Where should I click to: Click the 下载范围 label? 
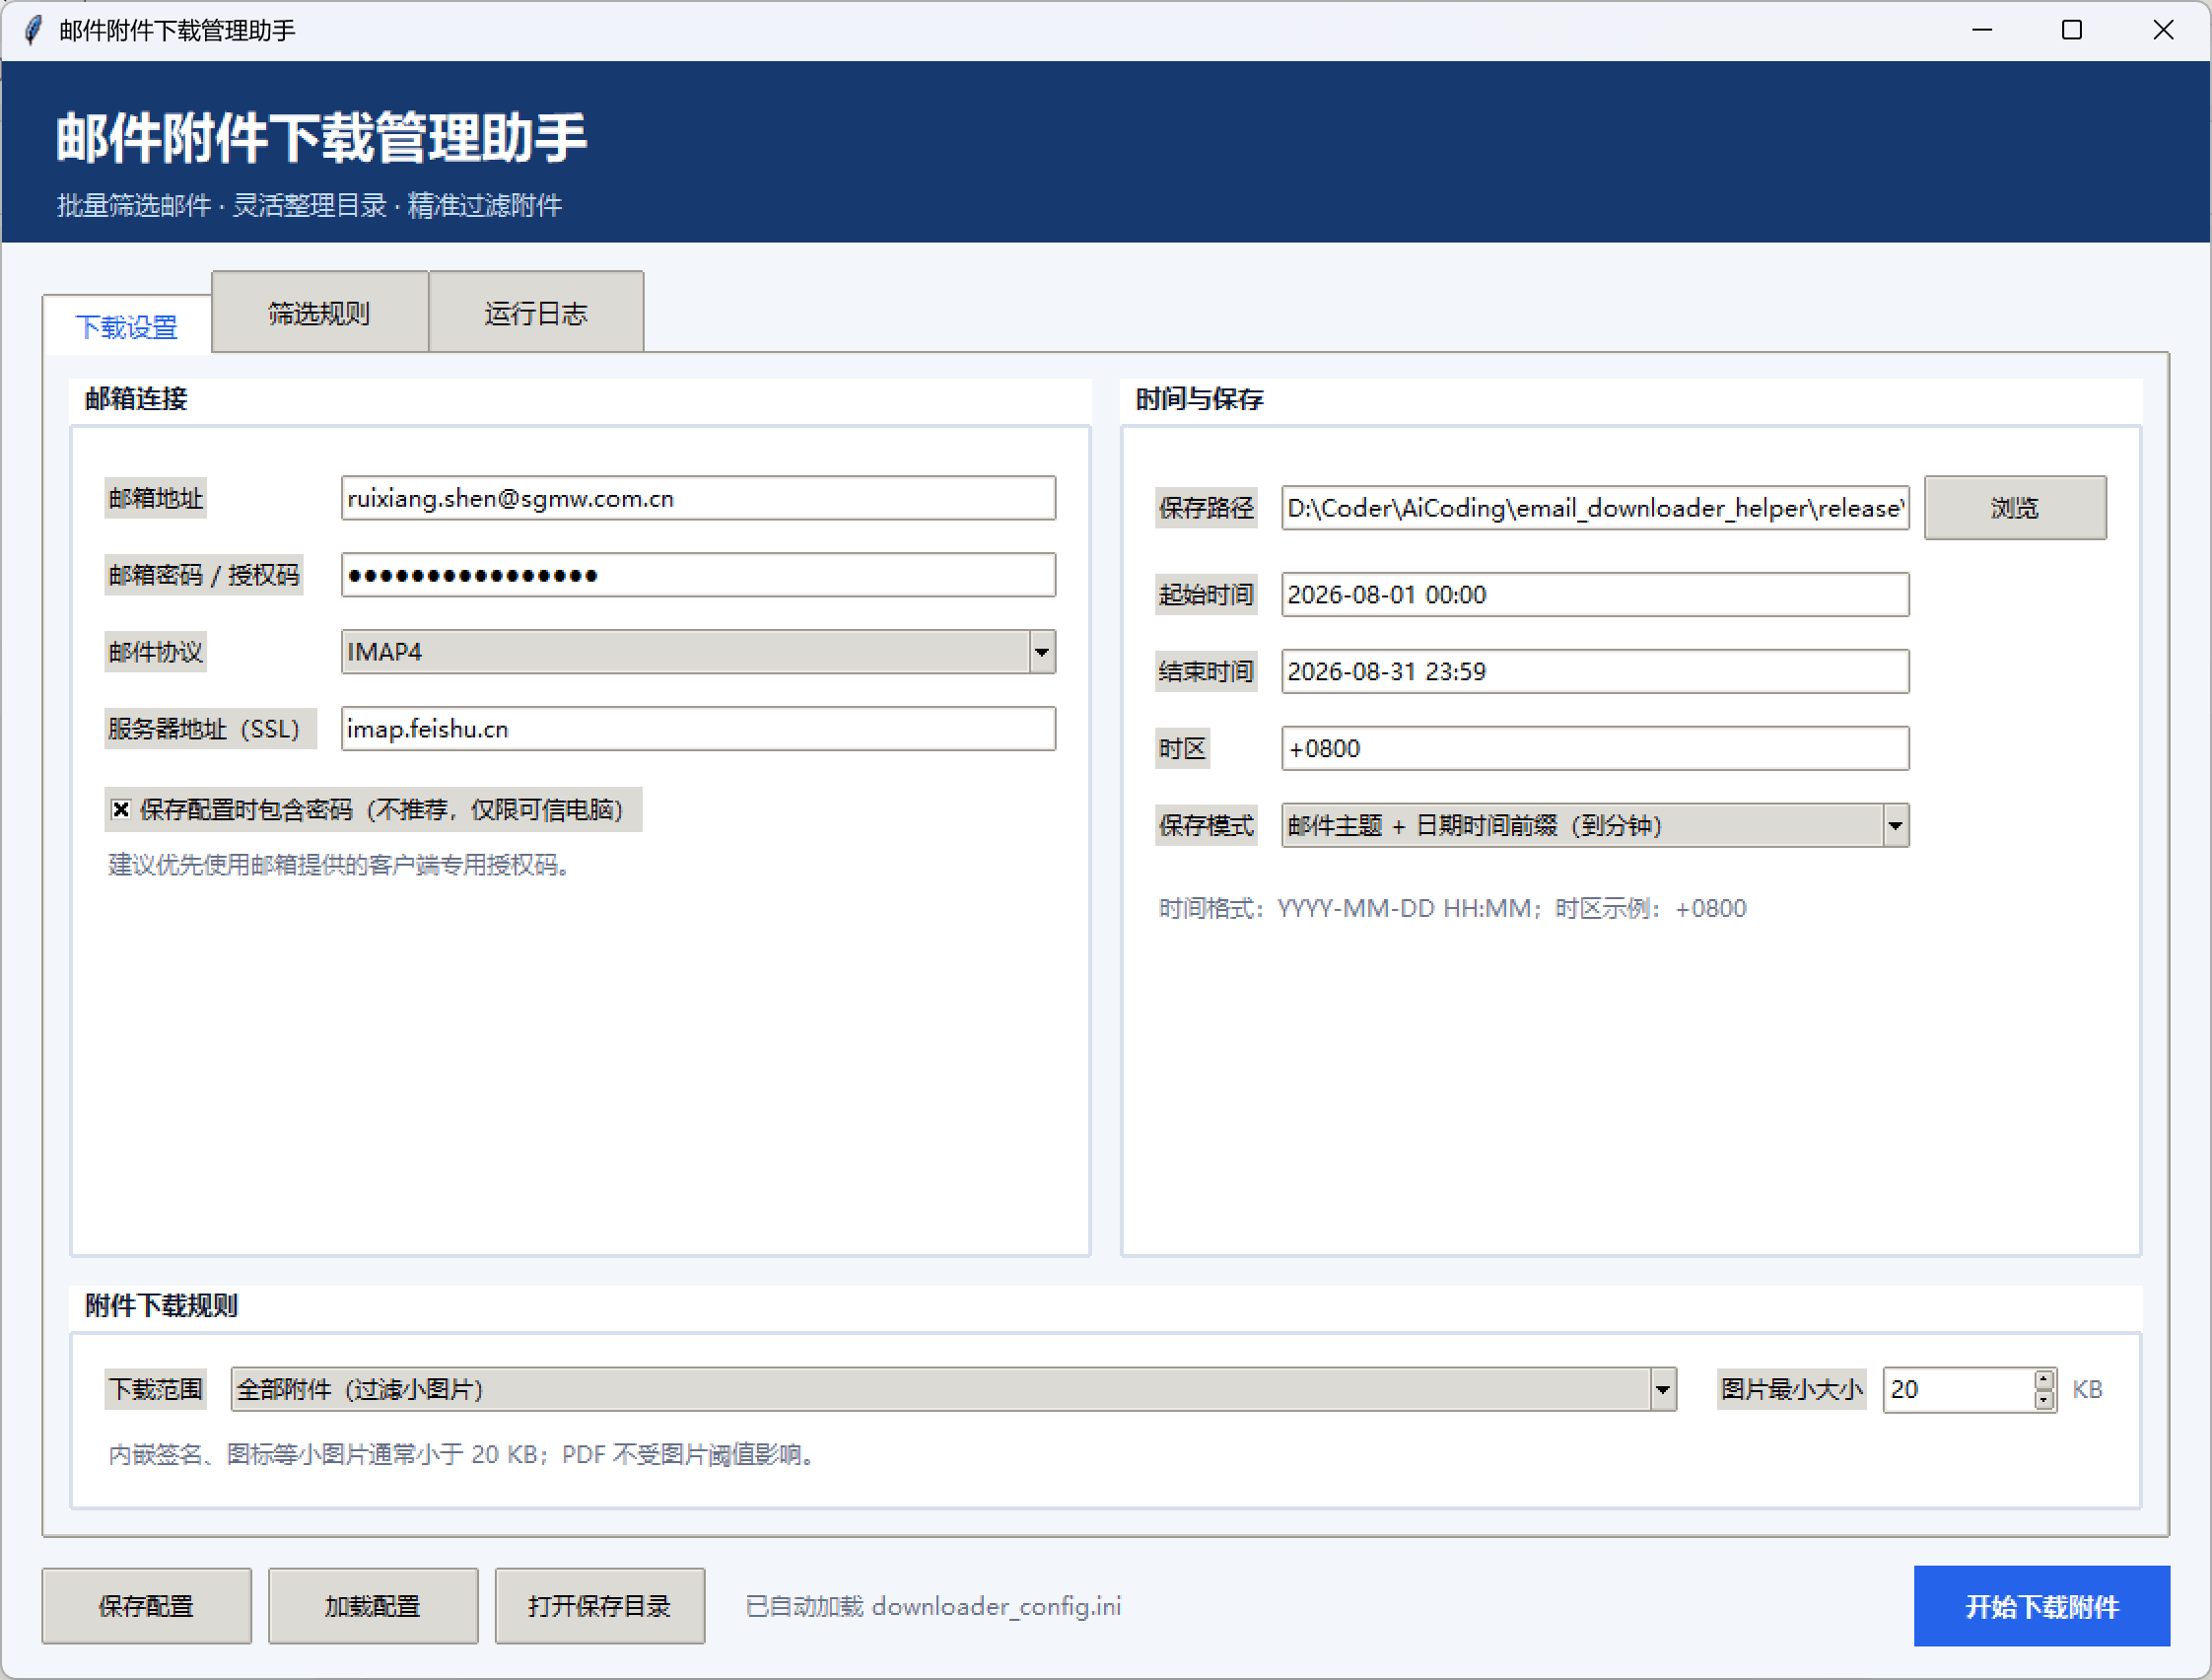pyautogui.click(x=156, y=1390)
